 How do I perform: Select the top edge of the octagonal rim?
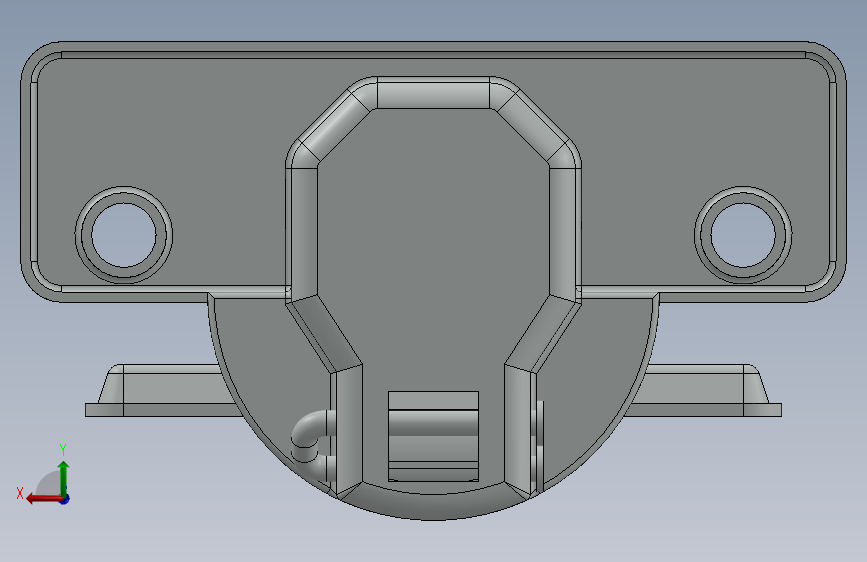(434, 93)
